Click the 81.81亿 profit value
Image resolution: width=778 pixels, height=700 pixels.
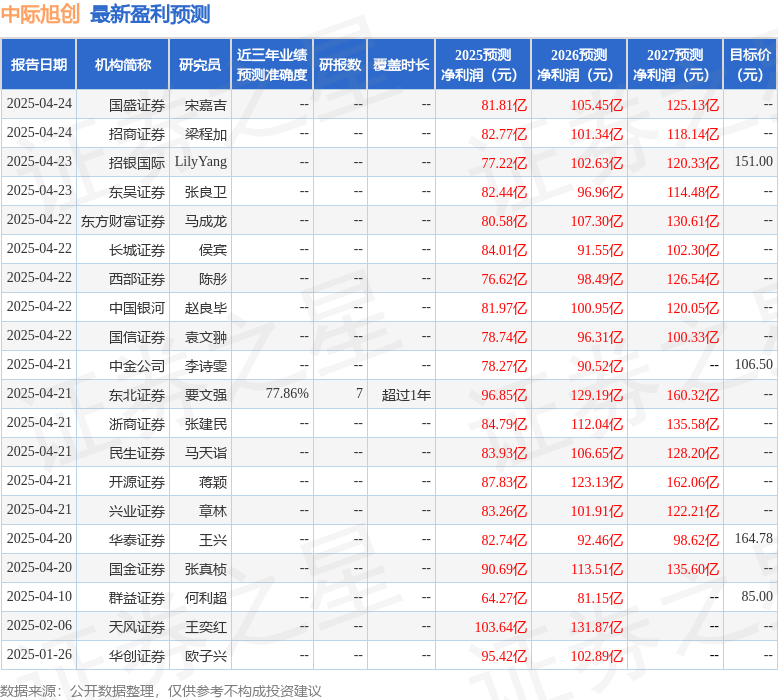504,105
